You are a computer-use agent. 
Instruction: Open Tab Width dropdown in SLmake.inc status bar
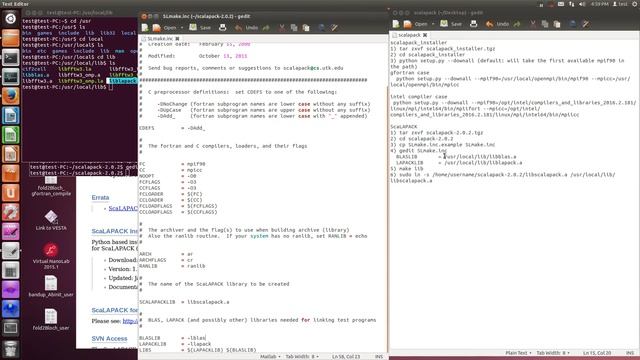(x=302, y=357)
